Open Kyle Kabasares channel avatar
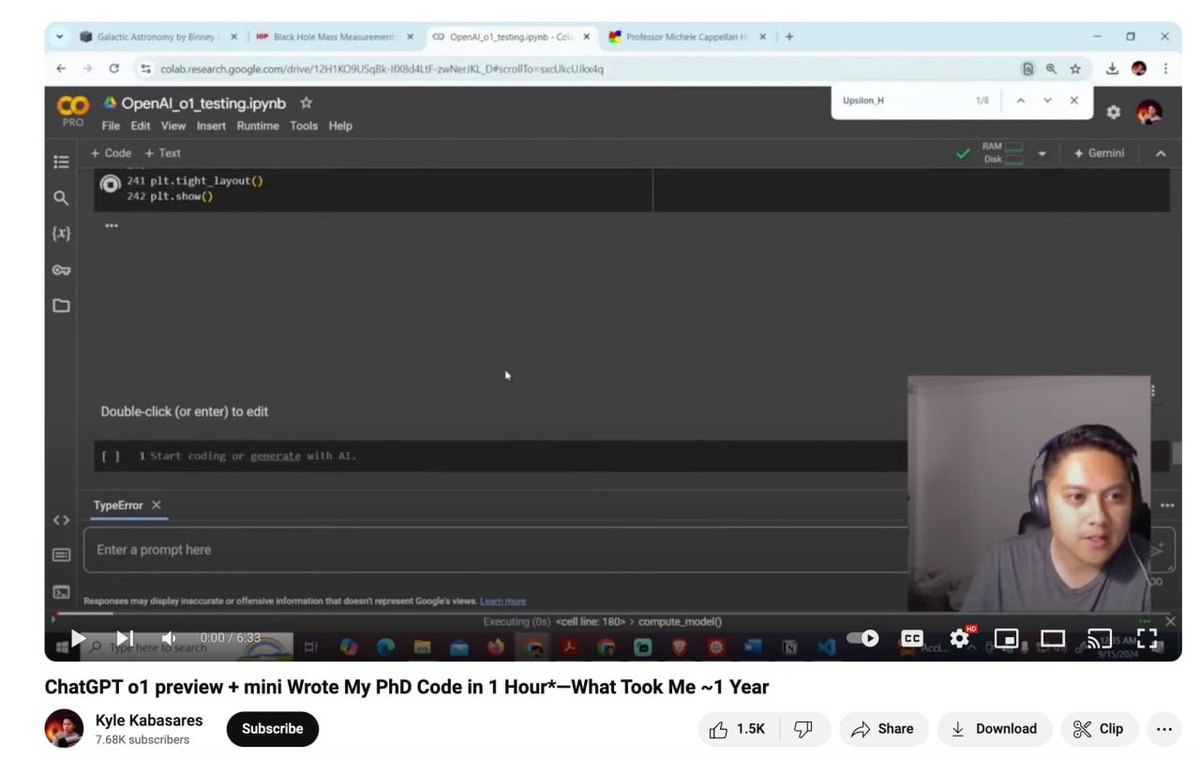1200x760 pixels. pos(64,729)
